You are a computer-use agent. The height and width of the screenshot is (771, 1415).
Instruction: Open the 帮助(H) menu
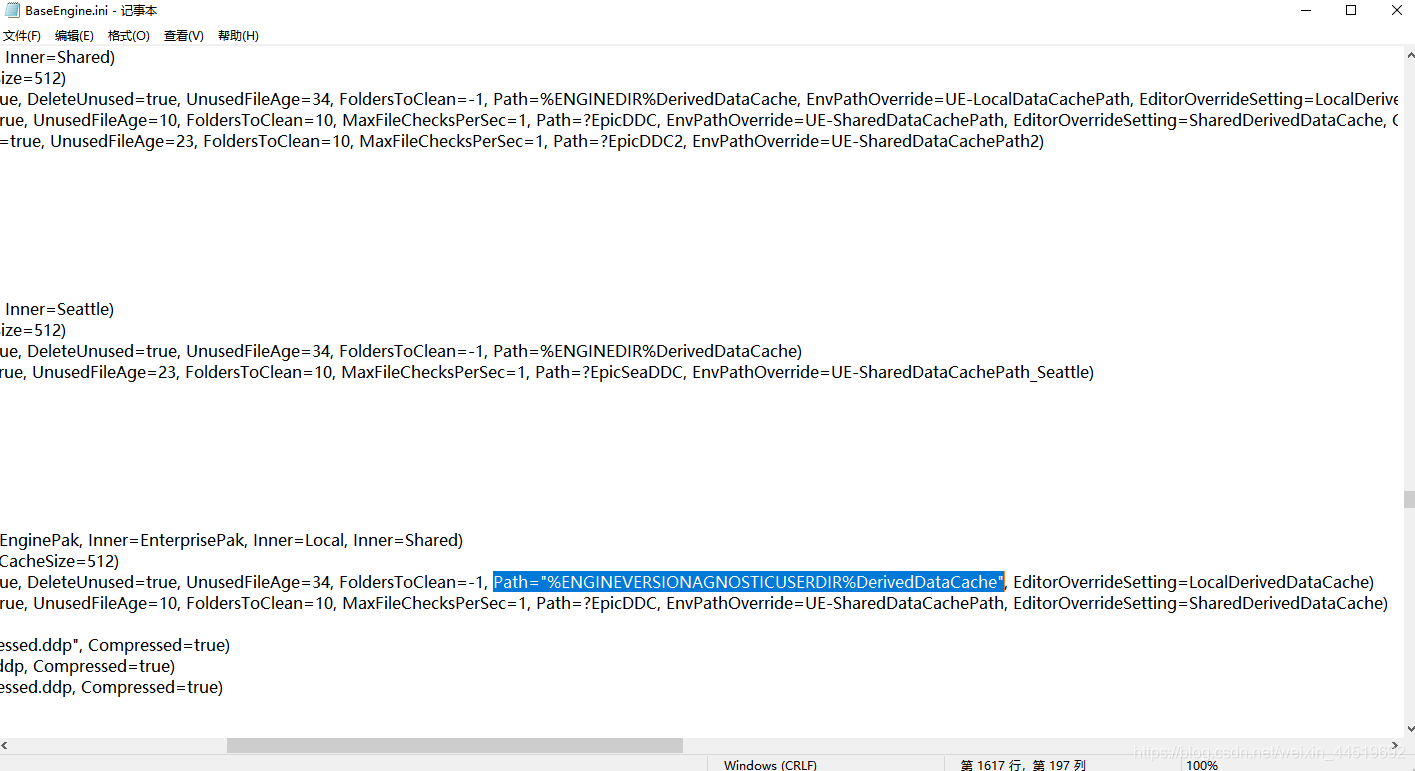238,35
